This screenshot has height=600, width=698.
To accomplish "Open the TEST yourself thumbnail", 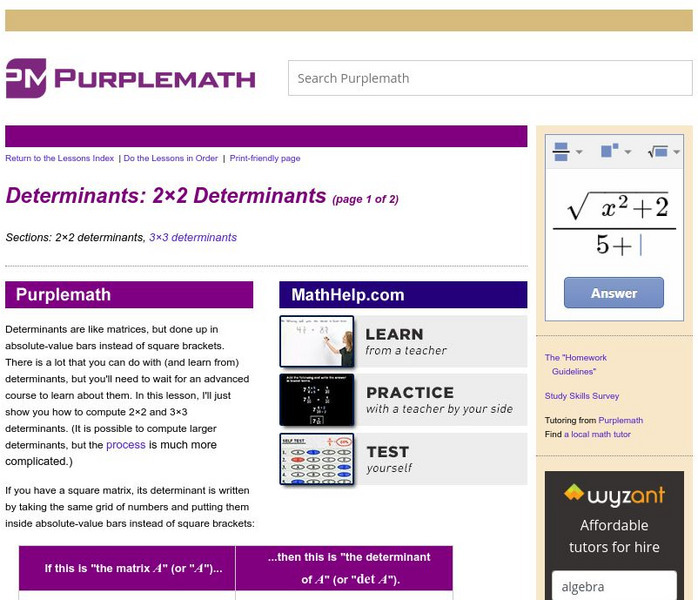I will coord(317,459).
